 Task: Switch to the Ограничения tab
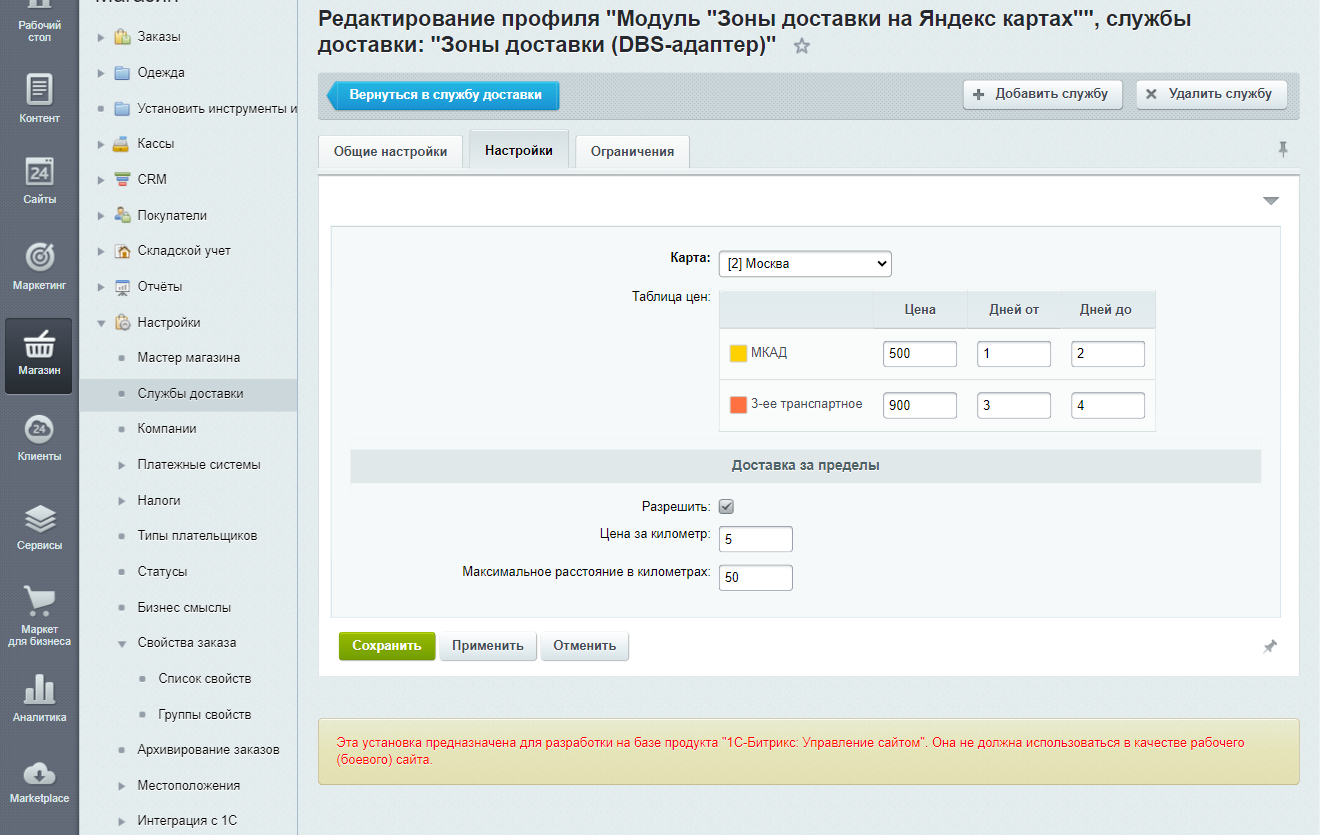click(632, 152)
